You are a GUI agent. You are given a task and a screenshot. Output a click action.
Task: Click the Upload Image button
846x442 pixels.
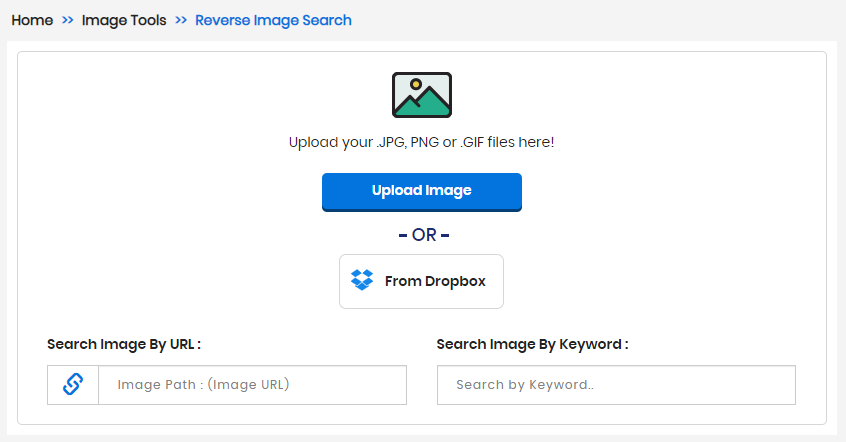click(x=422, y=192)
